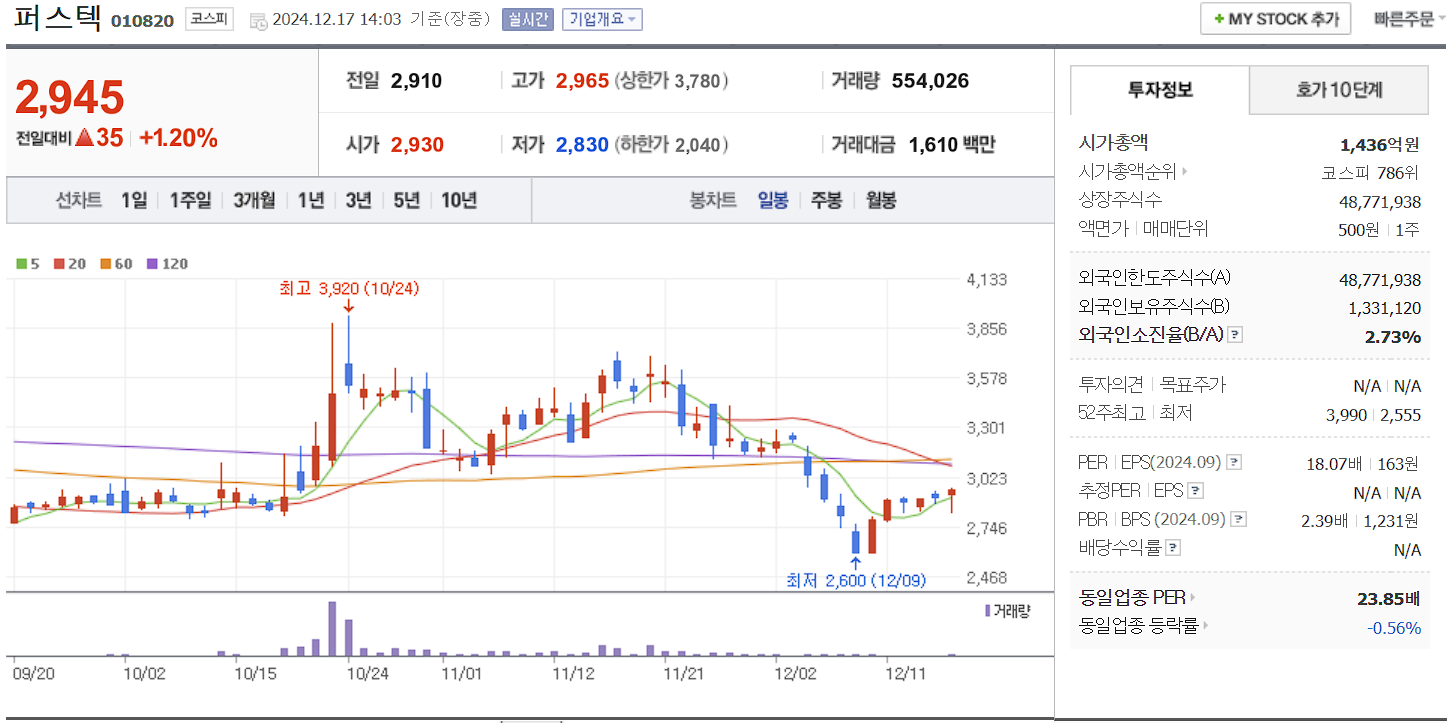This screenshot has width=1452, height=723.
Task: Click the help icon beside PER EPS(2024.09)
Action: coord(1233,462)
